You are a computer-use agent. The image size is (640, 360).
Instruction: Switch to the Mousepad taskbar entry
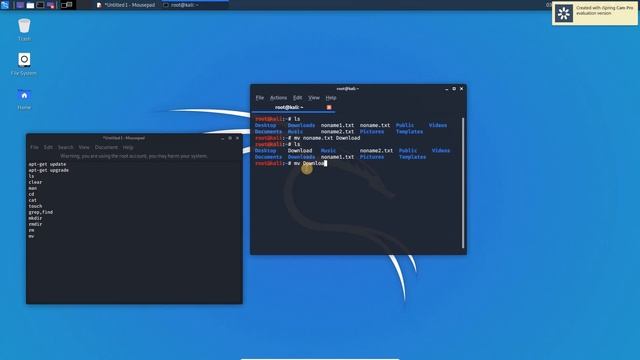tap(126, 5)
